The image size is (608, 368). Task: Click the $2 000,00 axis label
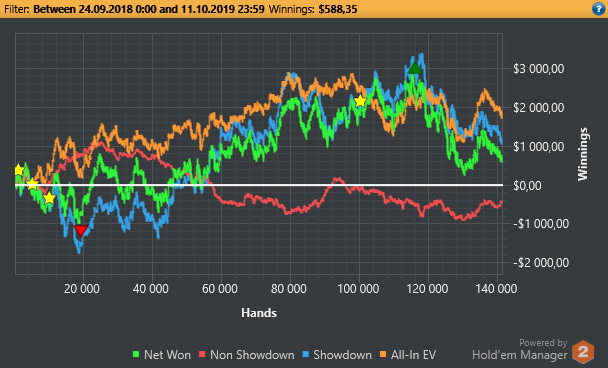coord(539,108)
